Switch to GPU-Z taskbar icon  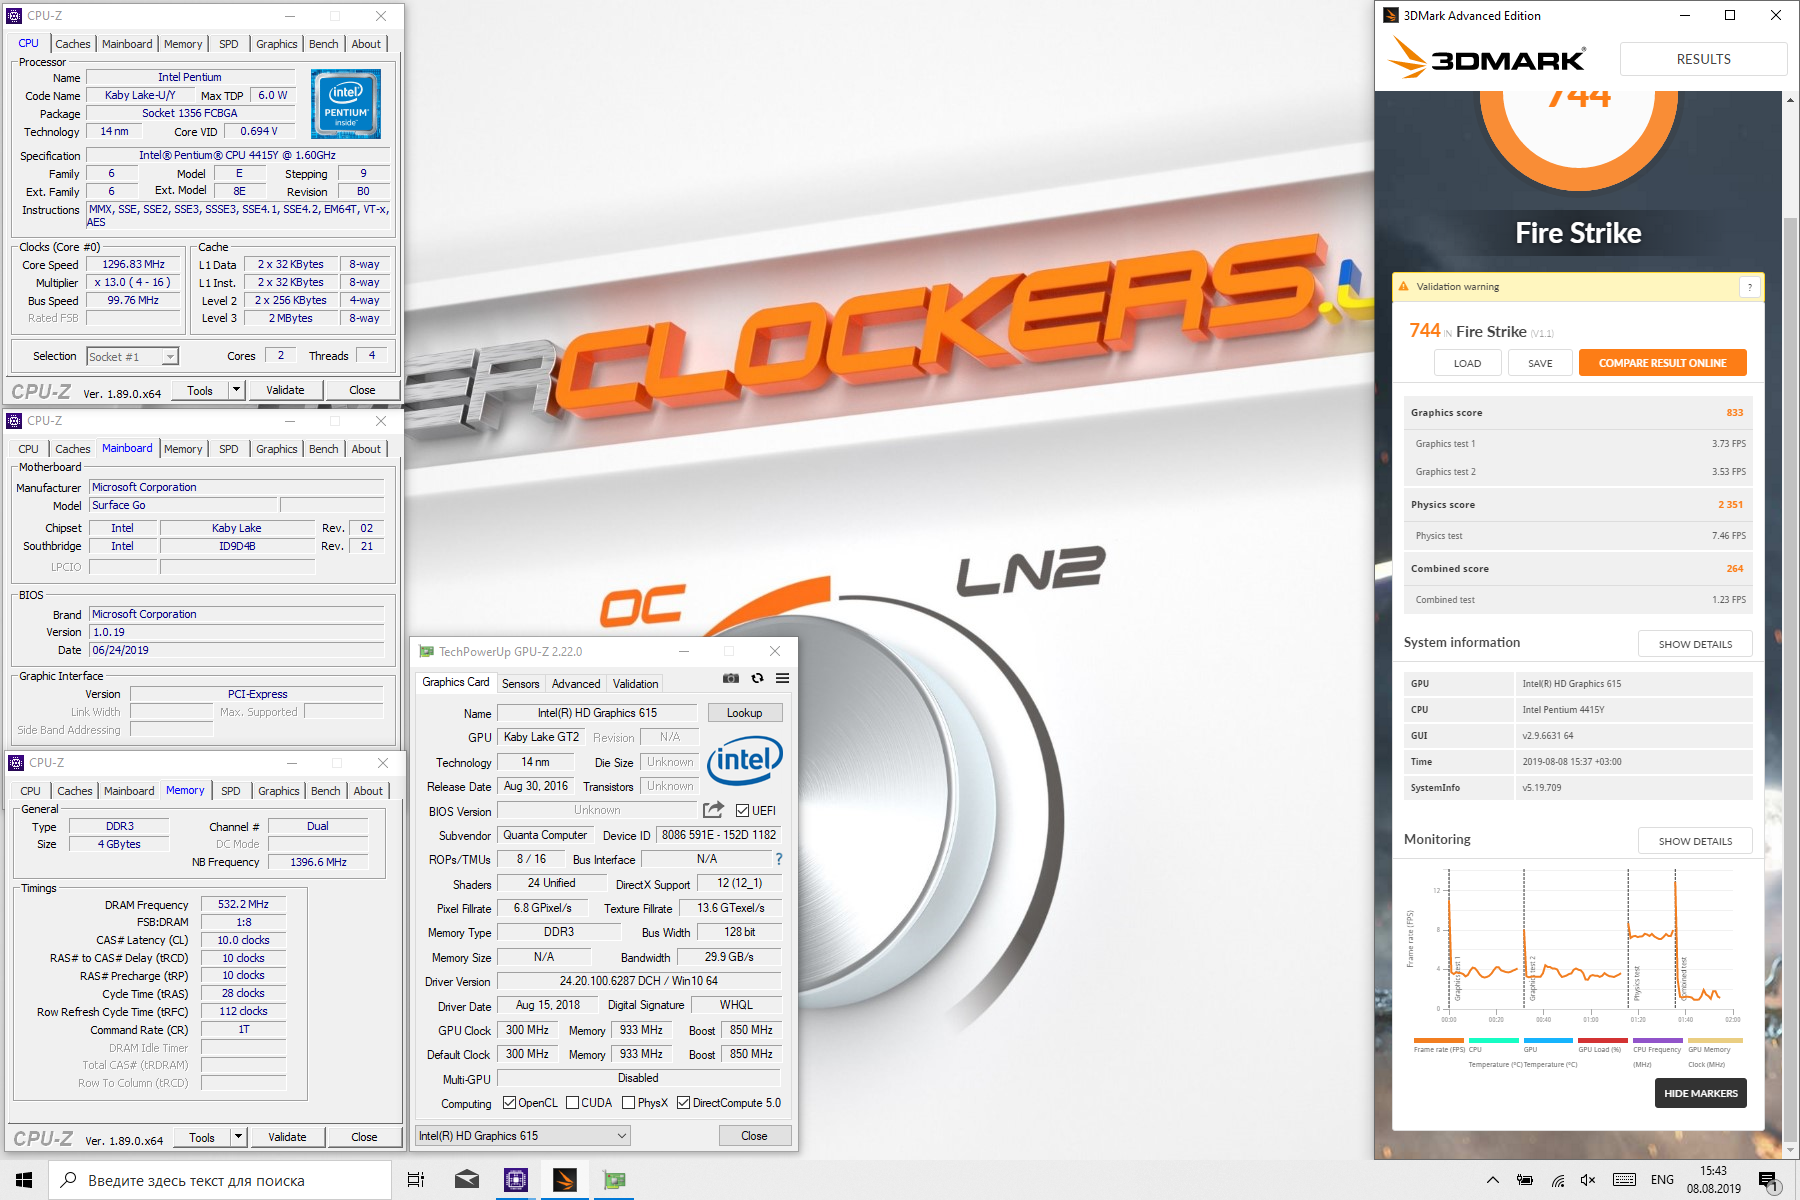(614, 1180)
